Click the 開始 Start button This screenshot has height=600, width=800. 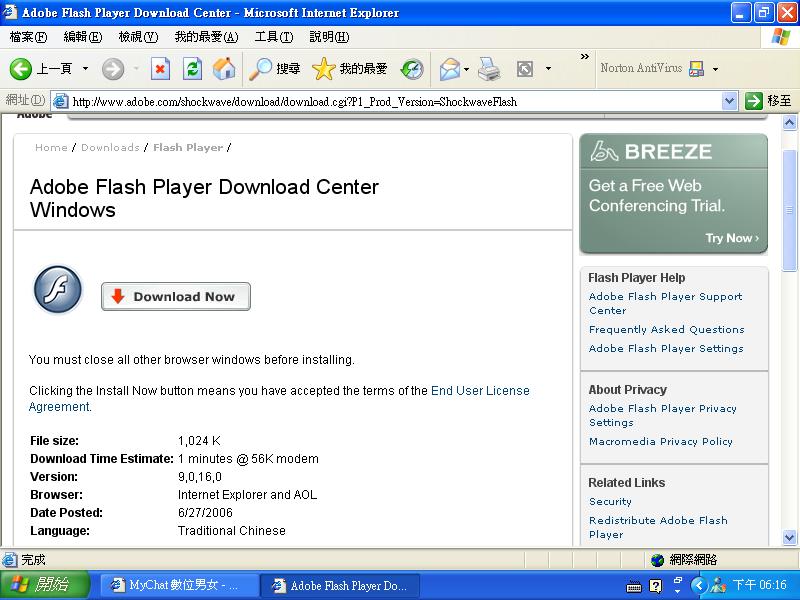(x=45, y=585)
